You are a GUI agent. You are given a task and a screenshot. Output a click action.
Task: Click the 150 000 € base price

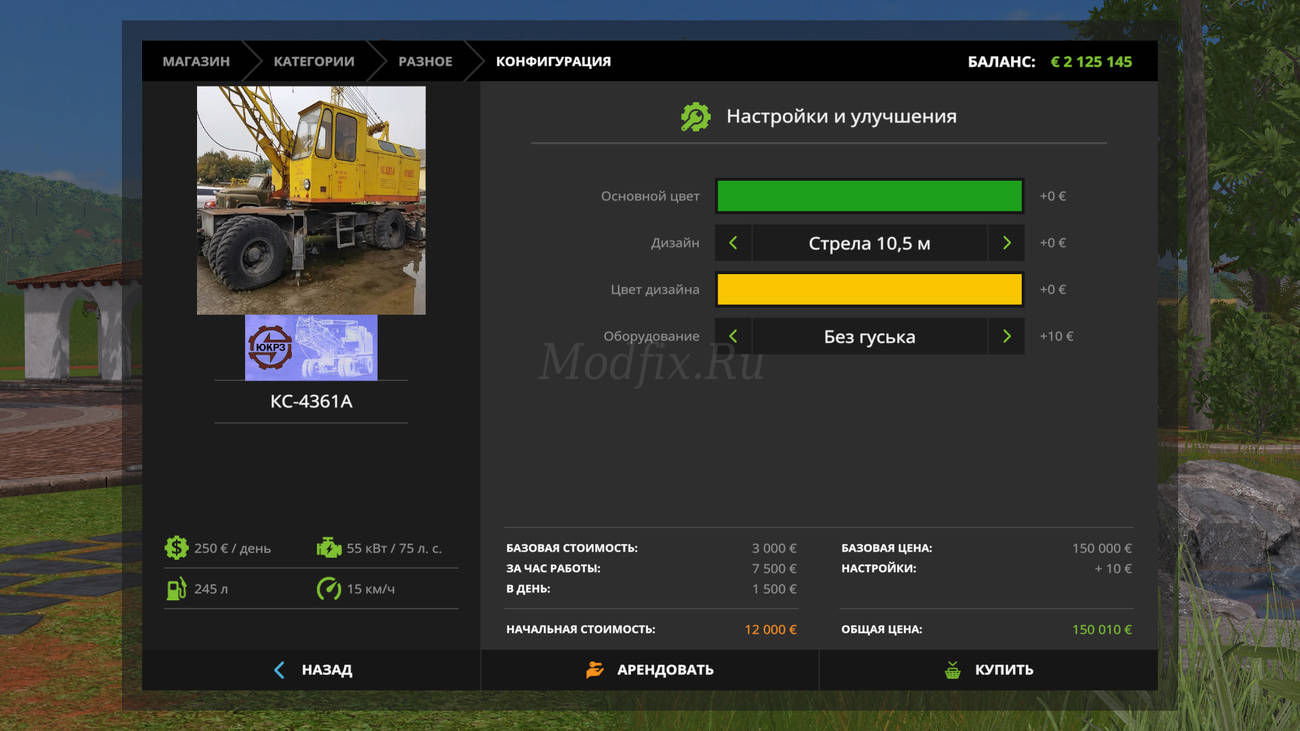1102,548
